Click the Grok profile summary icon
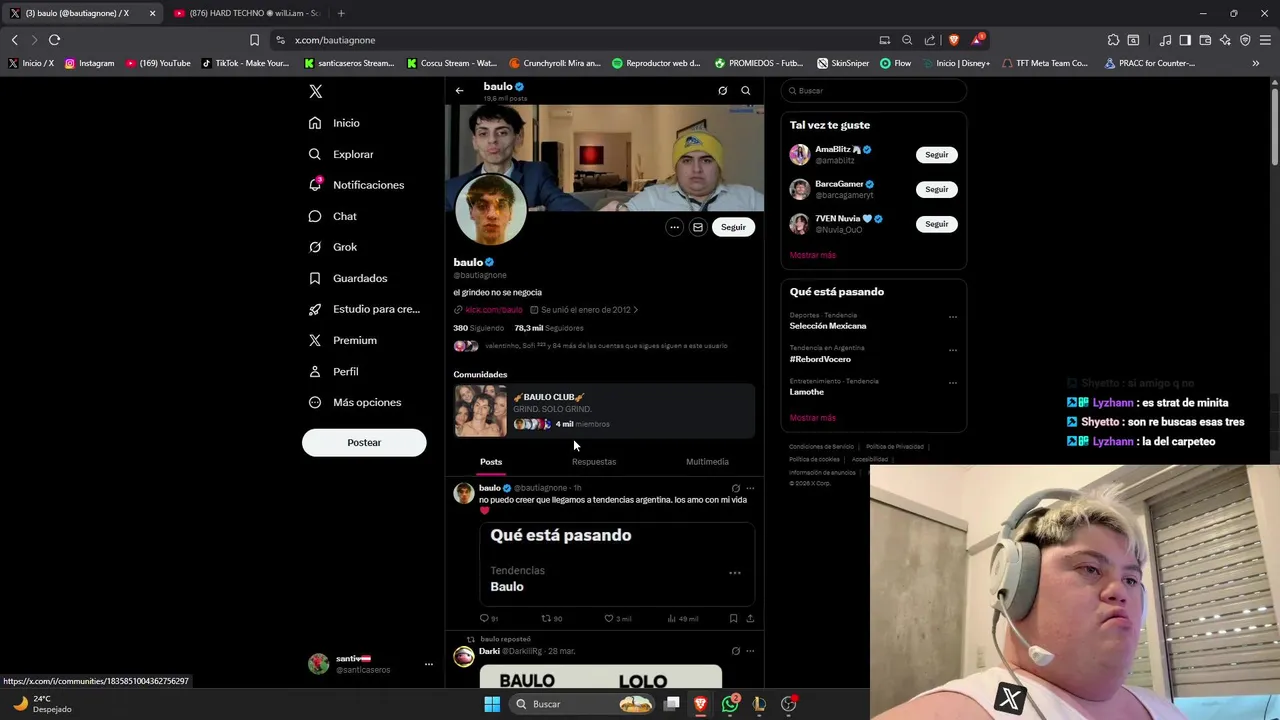Image resolution: width=1280 pixels, height=720 pixels. coord(722,91)
